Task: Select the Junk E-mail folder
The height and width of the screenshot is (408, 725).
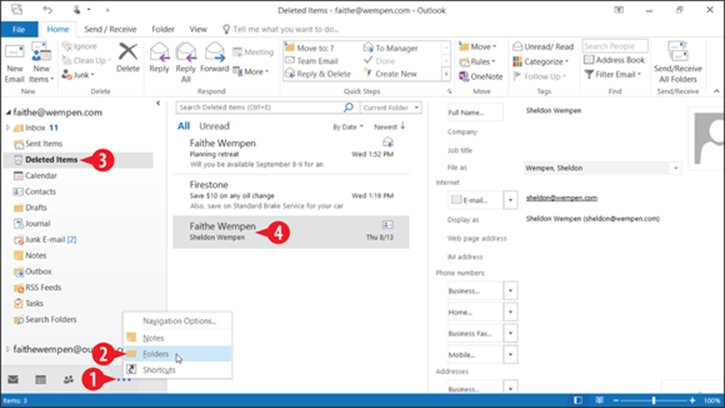Action: [45, 240]
